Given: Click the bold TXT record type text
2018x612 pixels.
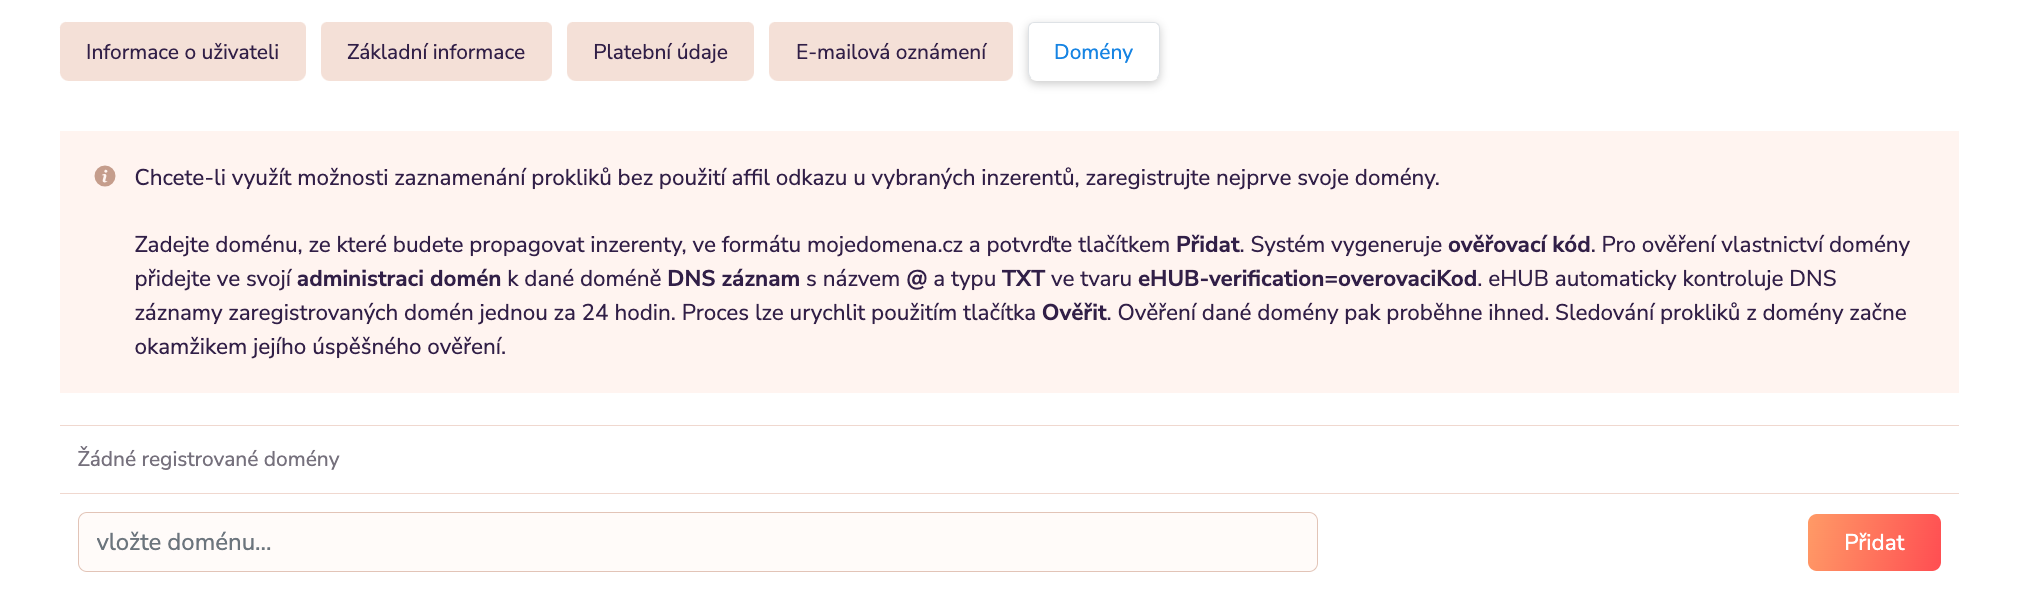Looking at the screenshot, I should 1023,279.
